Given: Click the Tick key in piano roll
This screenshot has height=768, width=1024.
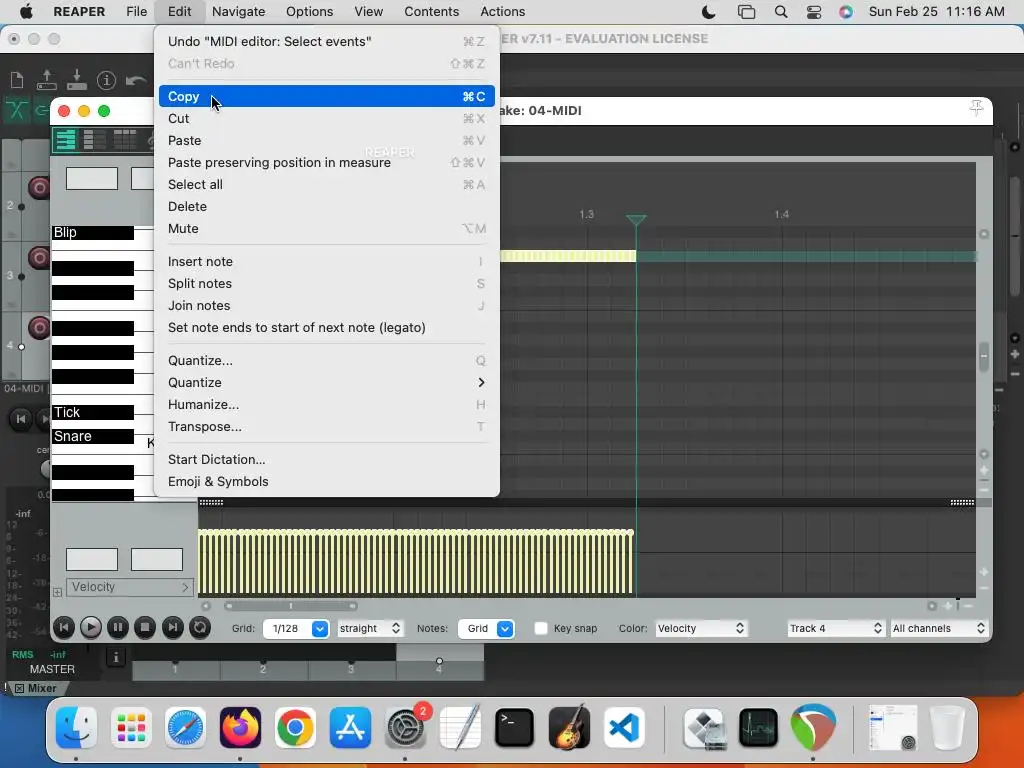Looking at the screenshot, I should point(93,412).
